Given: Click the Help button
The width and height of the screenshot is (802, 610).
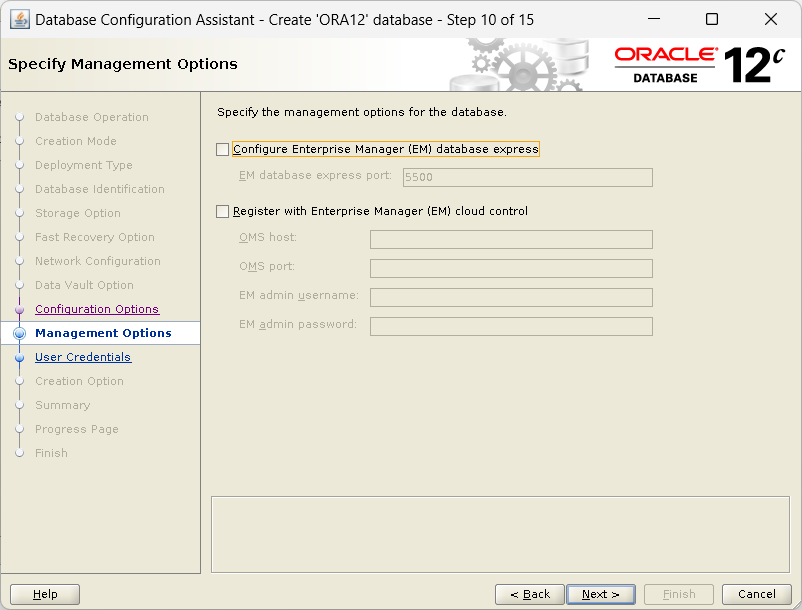Looking at the screenshot, I should click(x=45, y=594).
